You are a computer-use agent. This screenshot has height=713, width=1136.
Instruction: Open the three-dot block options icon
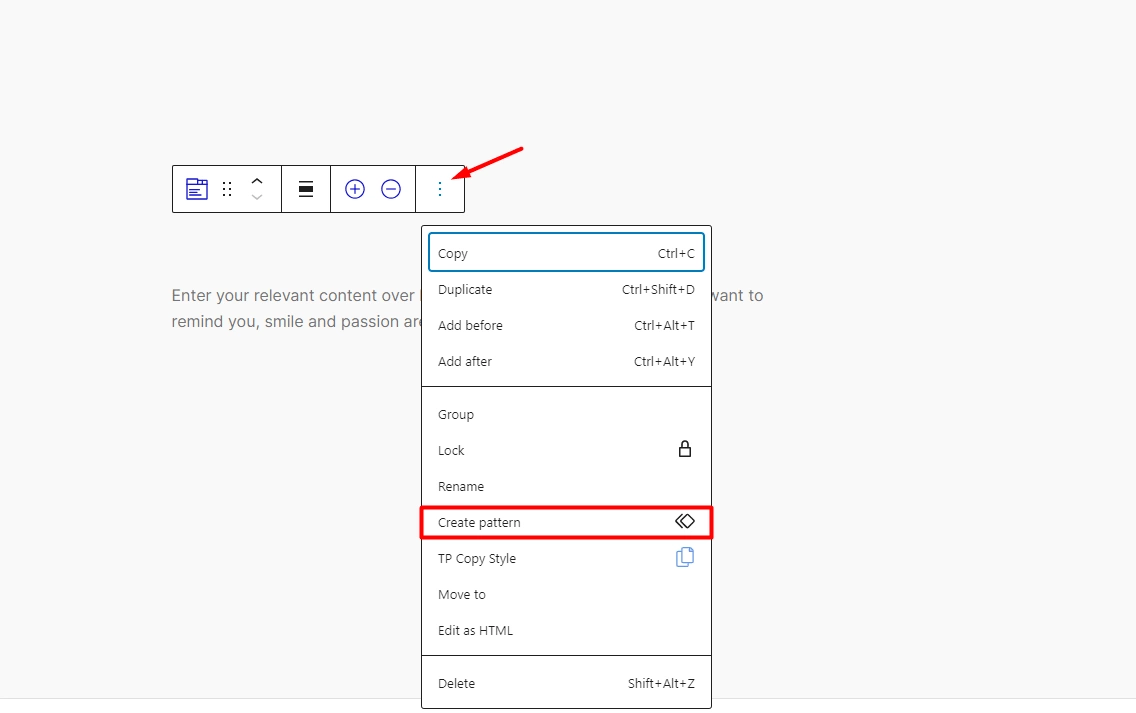click(440, 188)
